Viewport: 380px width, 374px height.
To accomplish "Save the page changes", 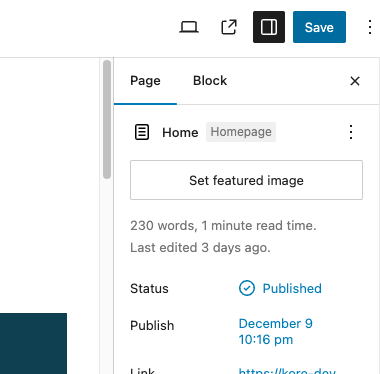I will 319,27.
